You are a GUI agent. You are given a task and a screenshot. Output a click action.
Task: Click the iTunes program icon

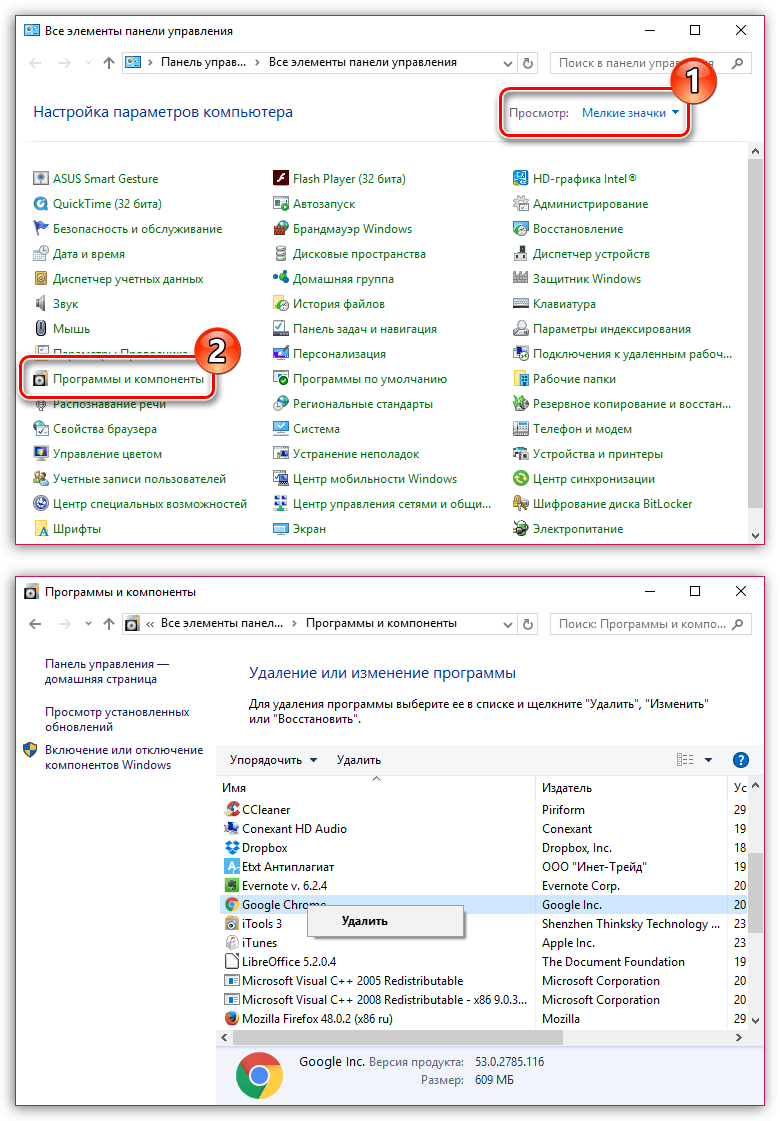(232, 943)
